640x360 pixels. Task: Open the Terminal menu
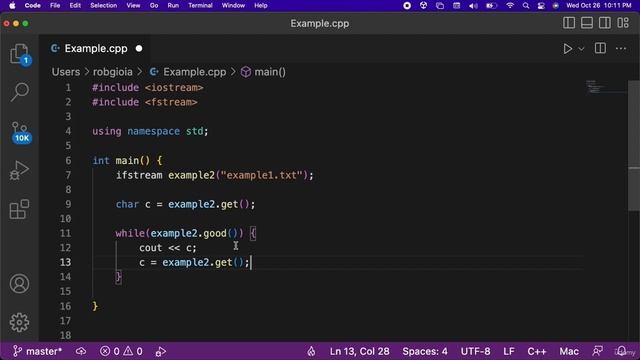200,5
